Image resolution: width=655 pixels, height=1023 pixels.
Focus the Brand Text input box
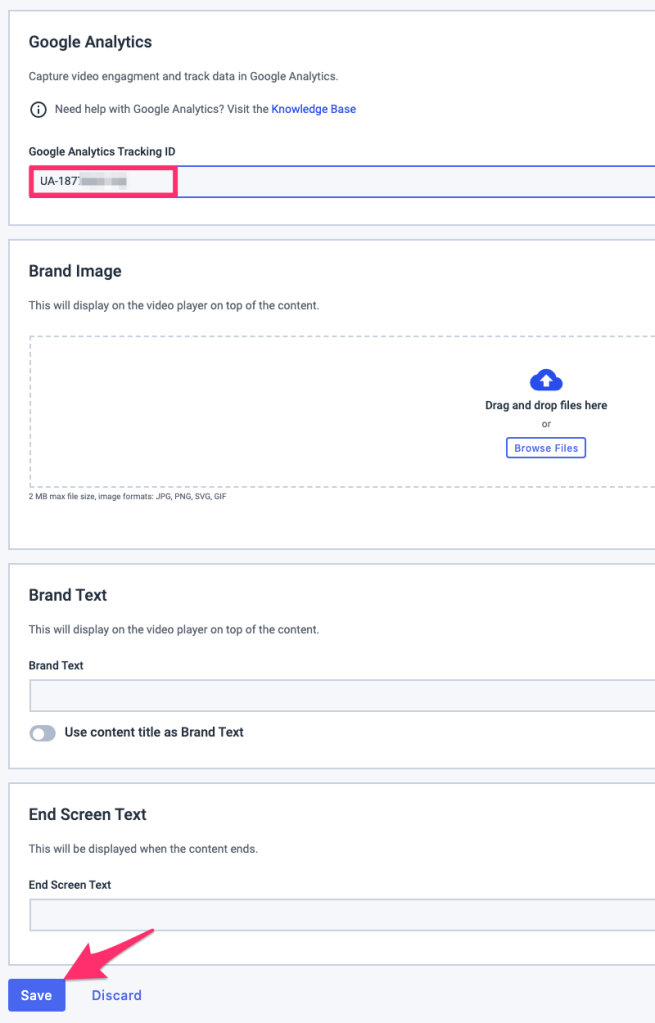click(x=342, y=695)
